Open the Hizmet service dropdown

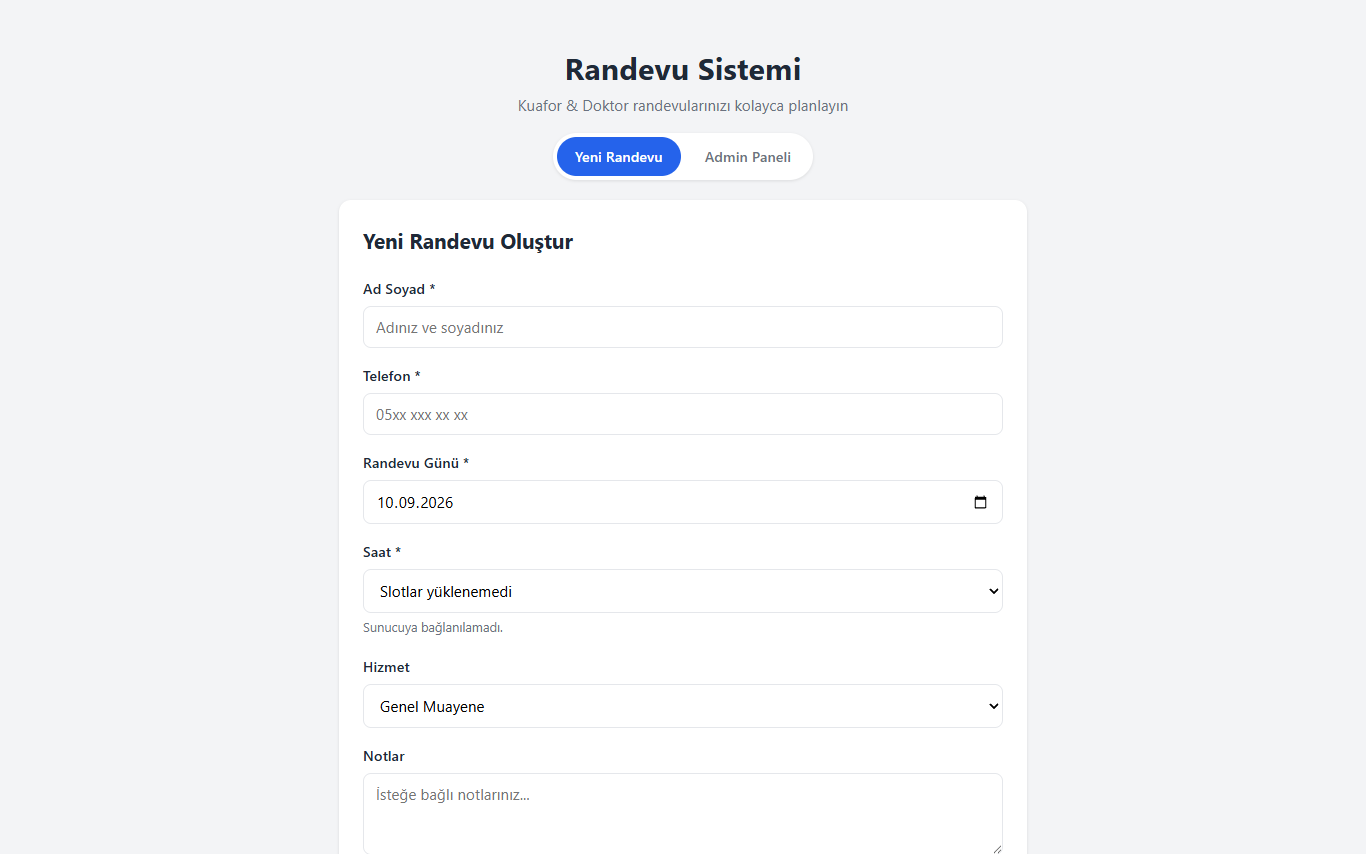(x=683, y=706)
